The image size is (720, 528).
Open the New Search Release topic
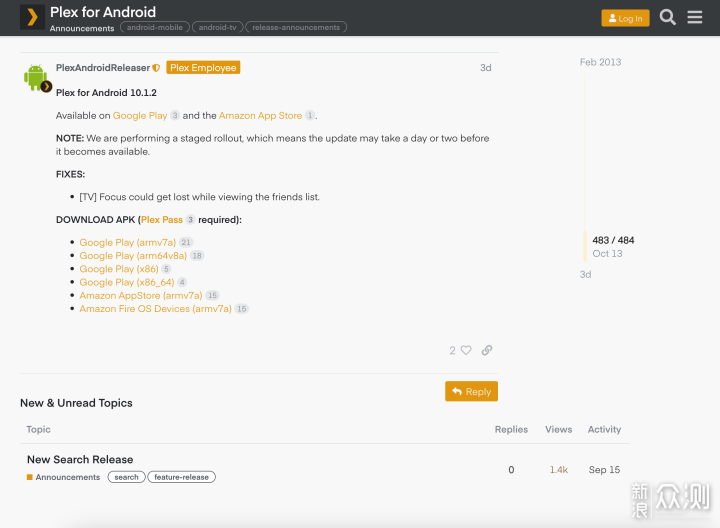(x=80, y=460)
